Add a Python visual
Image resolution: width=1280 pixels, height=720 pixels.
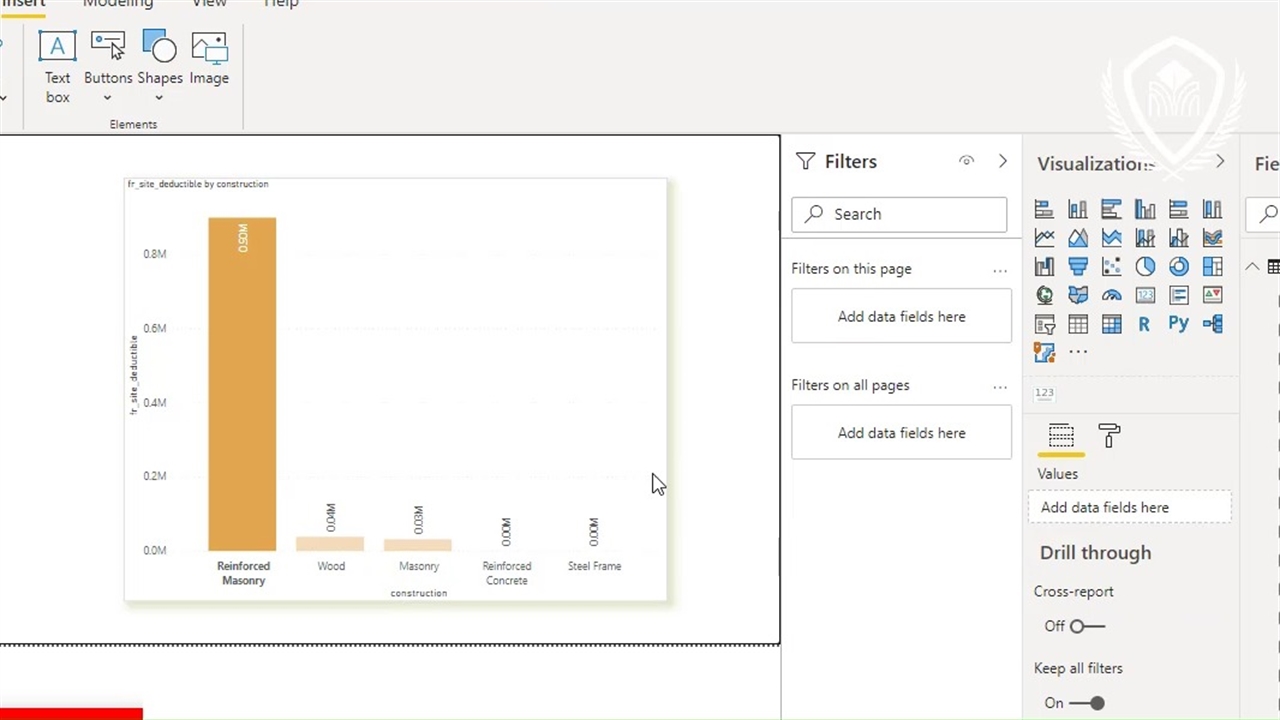(1178, 324)
